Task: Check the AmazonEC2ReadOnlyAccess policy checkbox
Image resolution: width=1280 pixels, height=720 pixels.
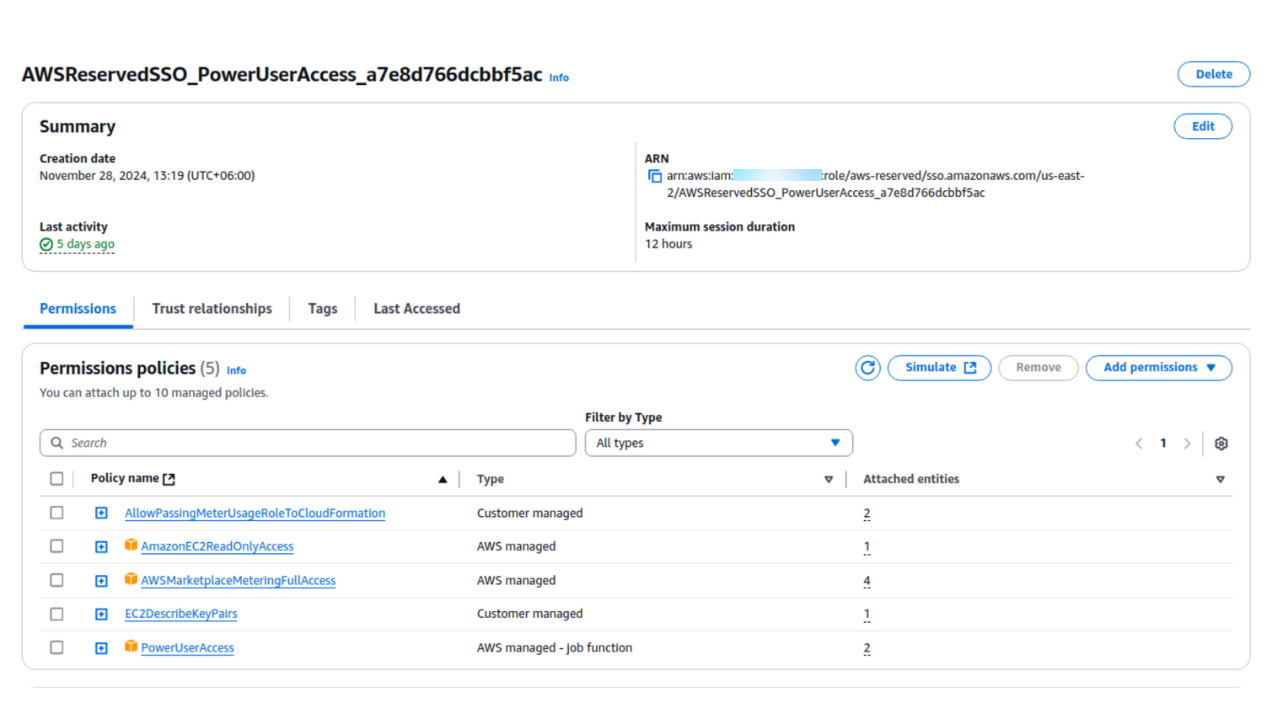Action: coord(57,547)
